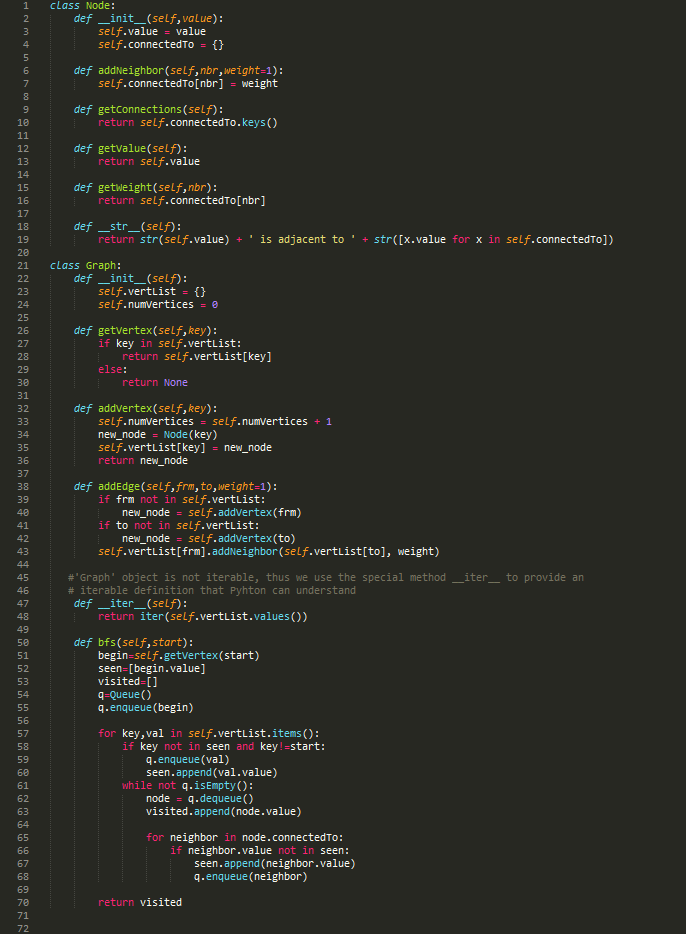
Task: Click 'if neighbor.value not in seen:' line
Action: point(260,851)
